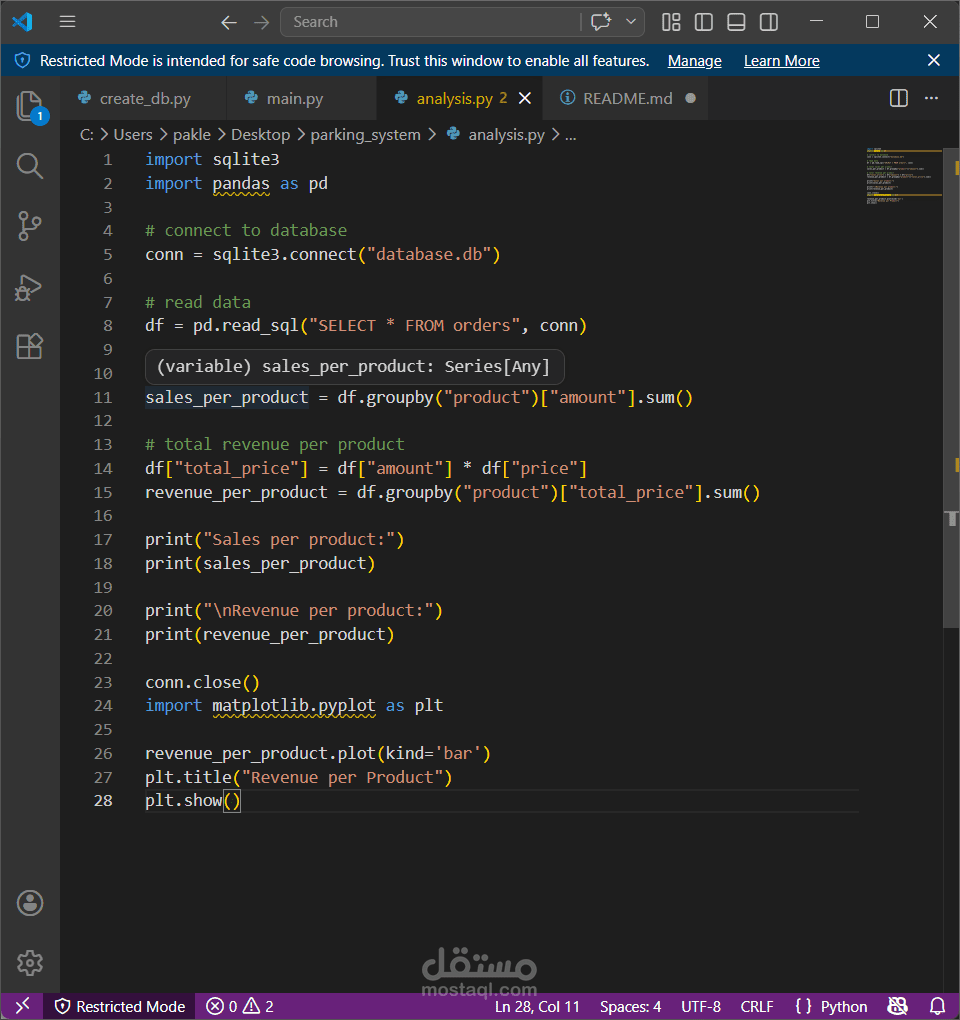Screen dimensions: 960x1020
Task: Open the Manage gear icon
Action: (x=29, y=963)
